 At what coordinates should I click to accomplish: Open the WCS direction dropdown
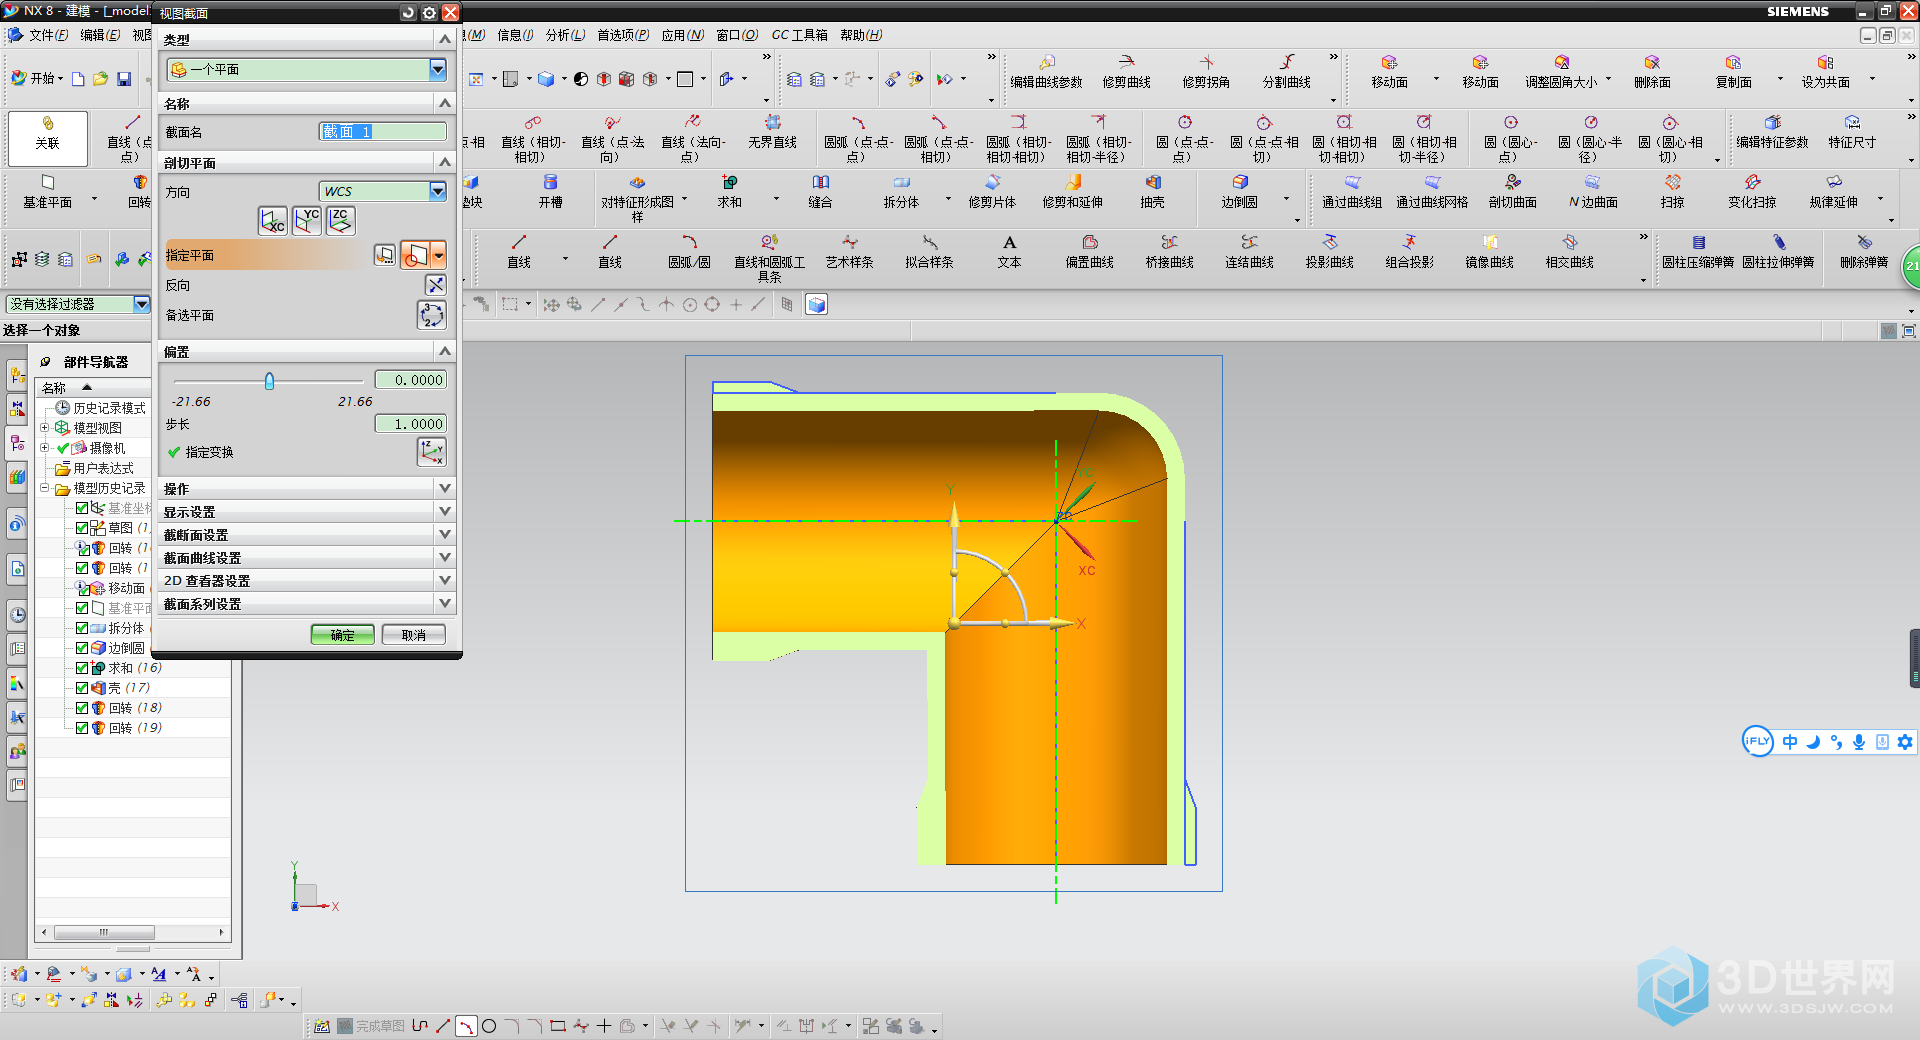437,191
